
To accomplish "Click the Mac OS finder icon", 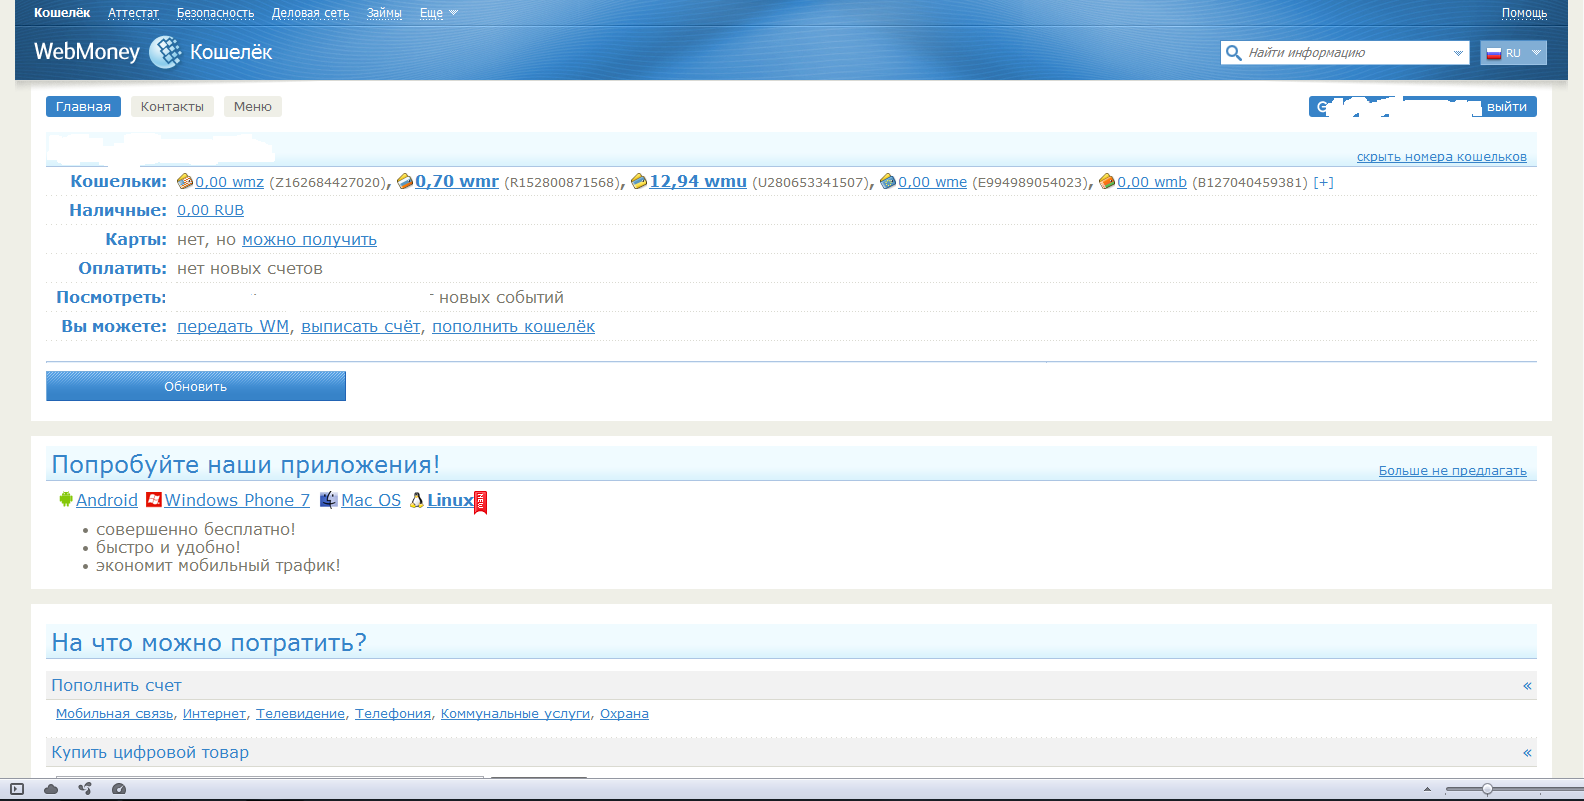I will (328, 499).
